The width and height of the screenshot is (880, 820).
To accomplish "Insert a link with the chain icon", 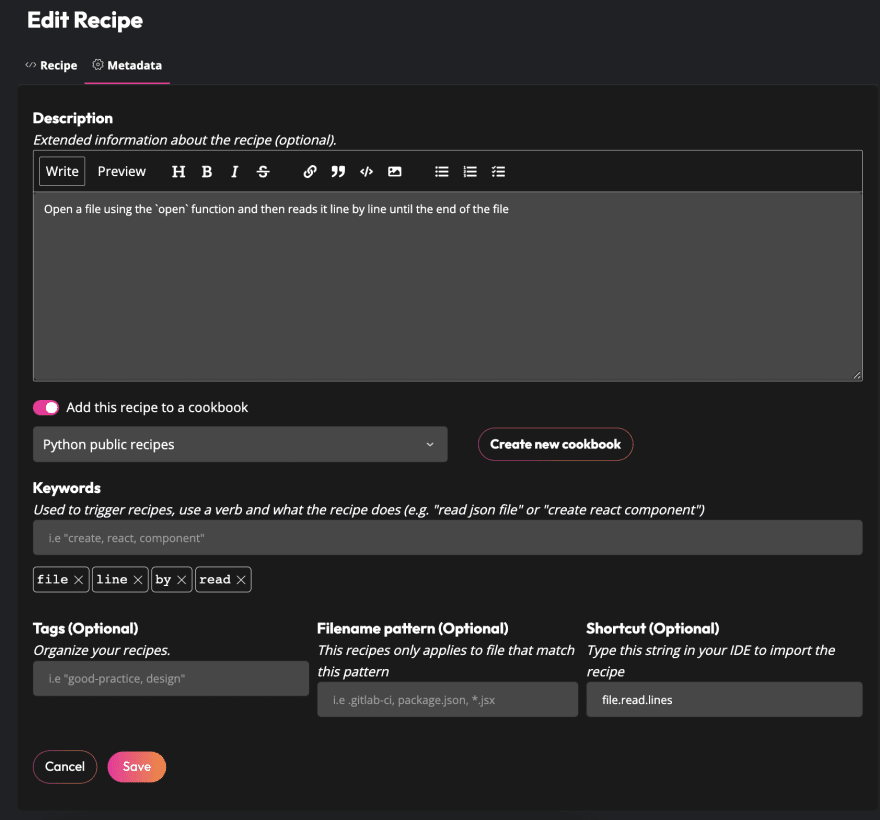I will pos(310,172).
